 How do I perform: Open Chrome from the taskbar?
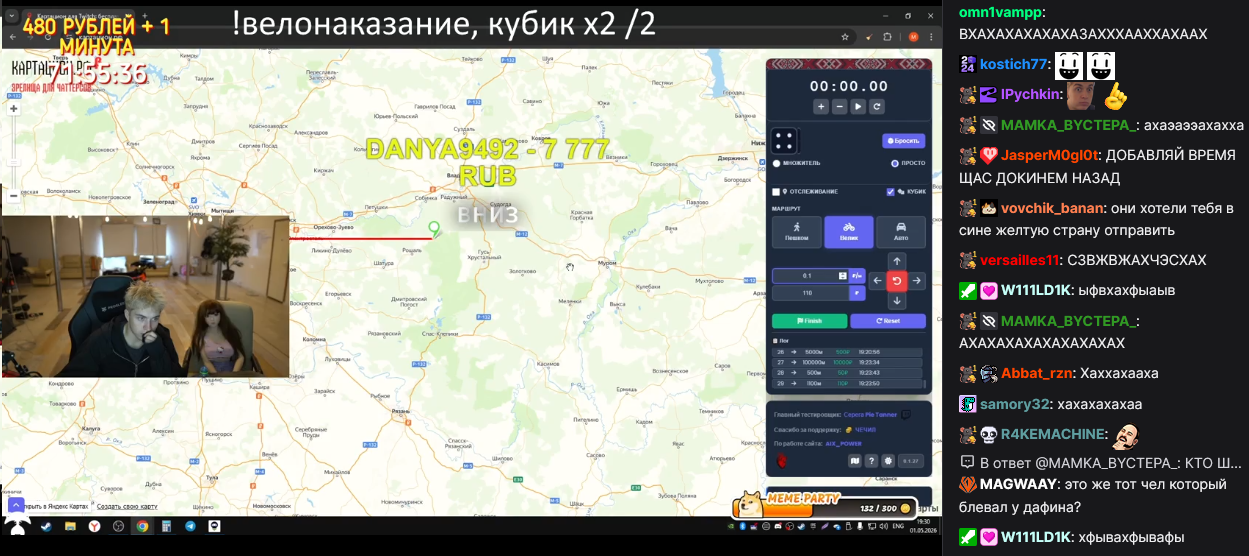tap(142, 526)
